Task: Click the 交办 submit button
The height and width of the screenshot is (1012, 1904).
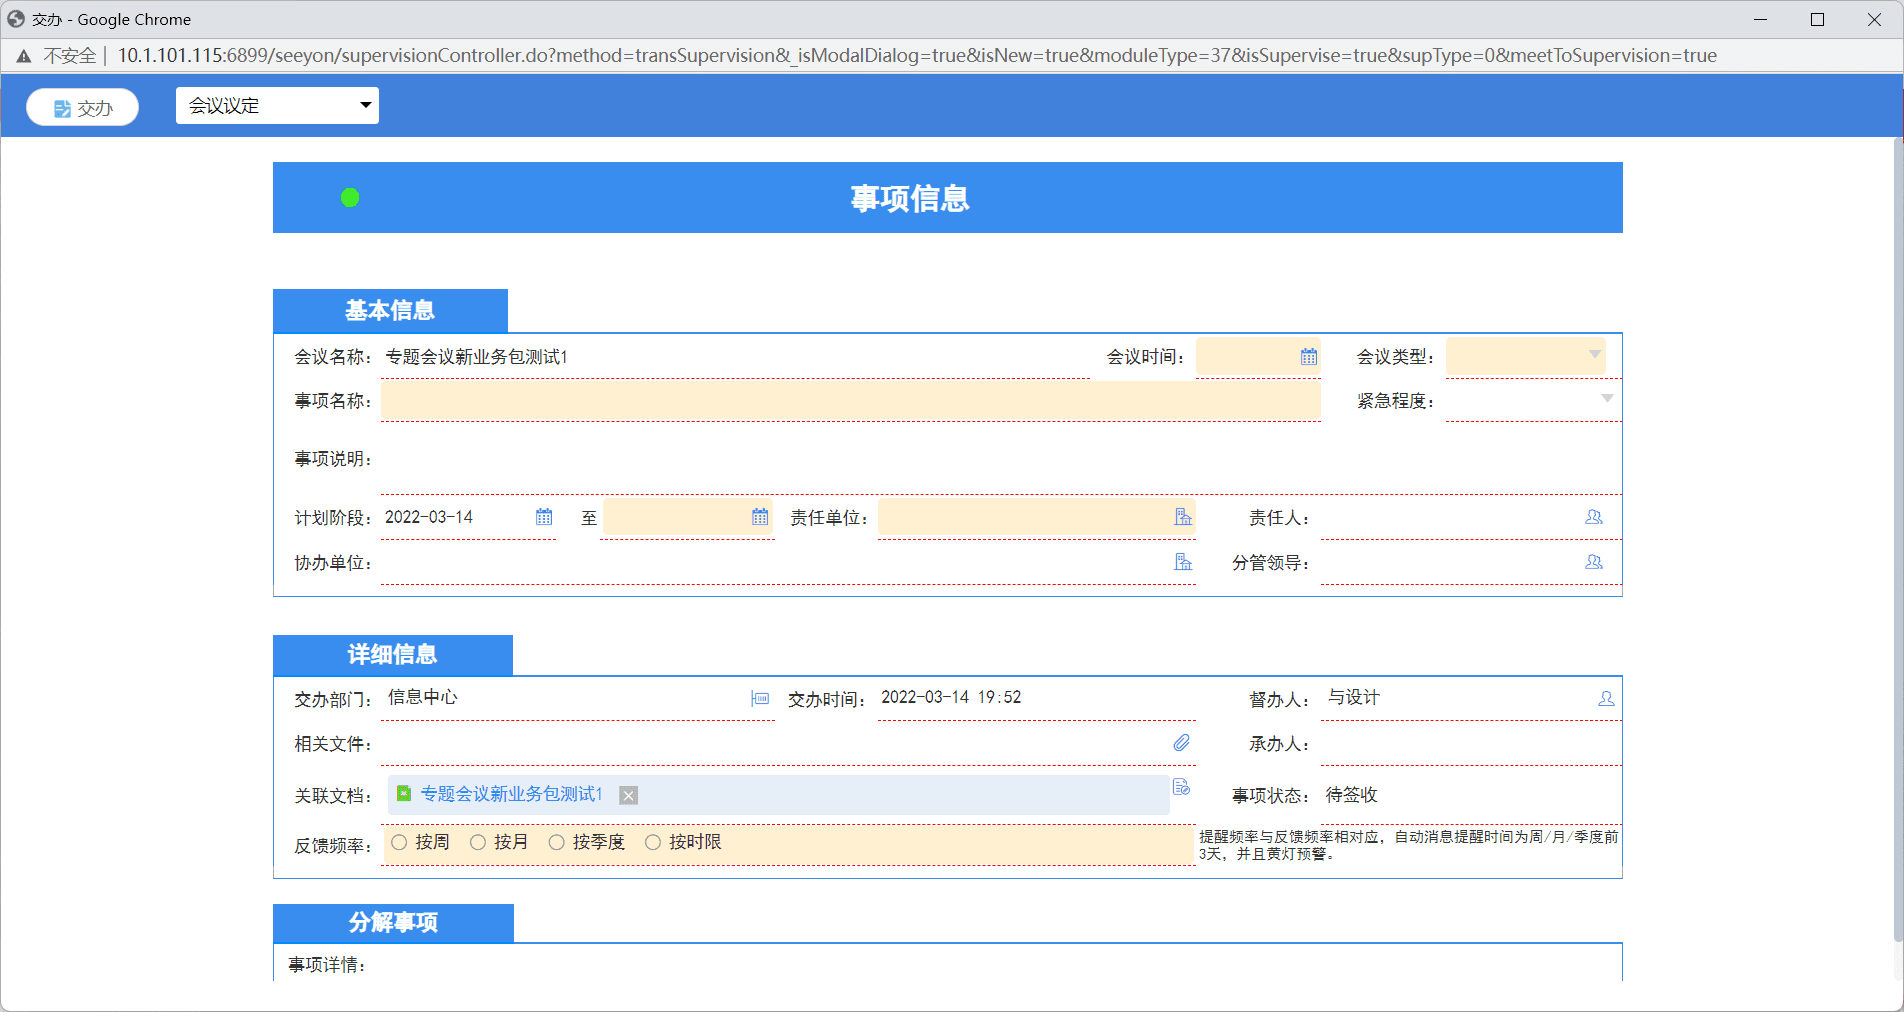Action: pos(82,107)
